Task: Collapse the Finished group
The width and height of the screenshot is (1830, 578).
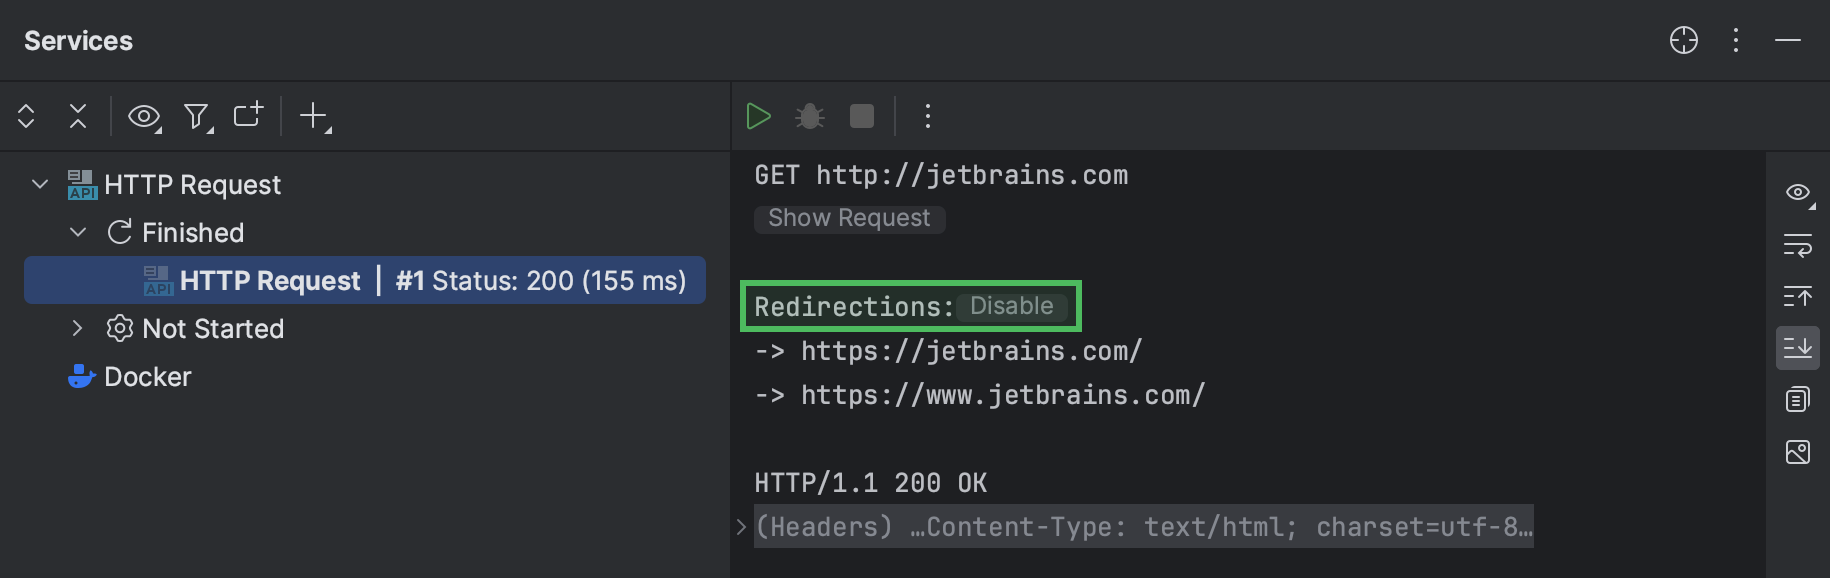Action: [x=78, y=232]
